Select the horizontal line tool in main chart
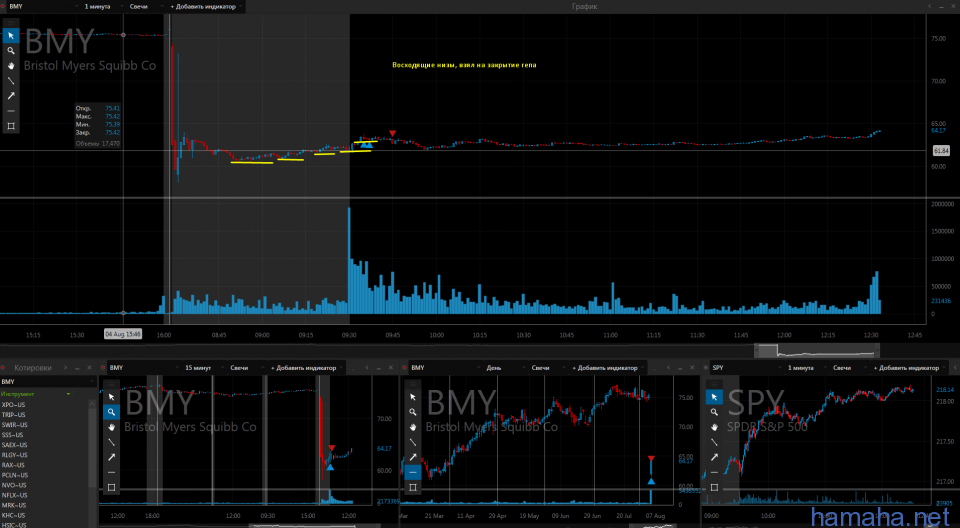 (11, 111)
